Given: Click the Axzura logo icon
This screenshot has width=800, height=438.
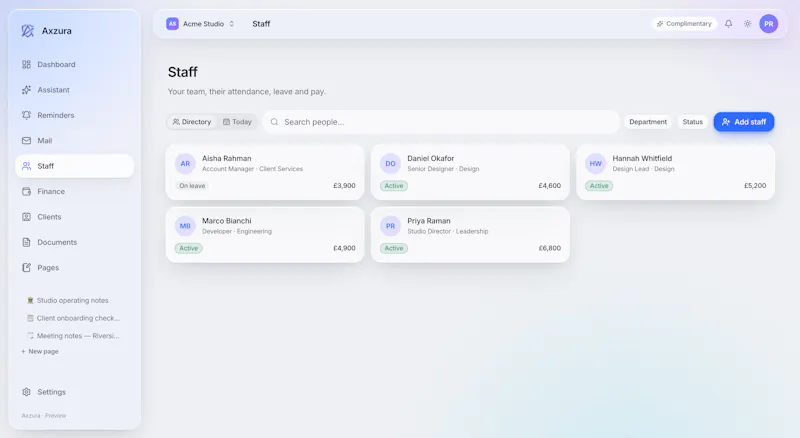Looking at the screenshot, I should pos(28,31).
